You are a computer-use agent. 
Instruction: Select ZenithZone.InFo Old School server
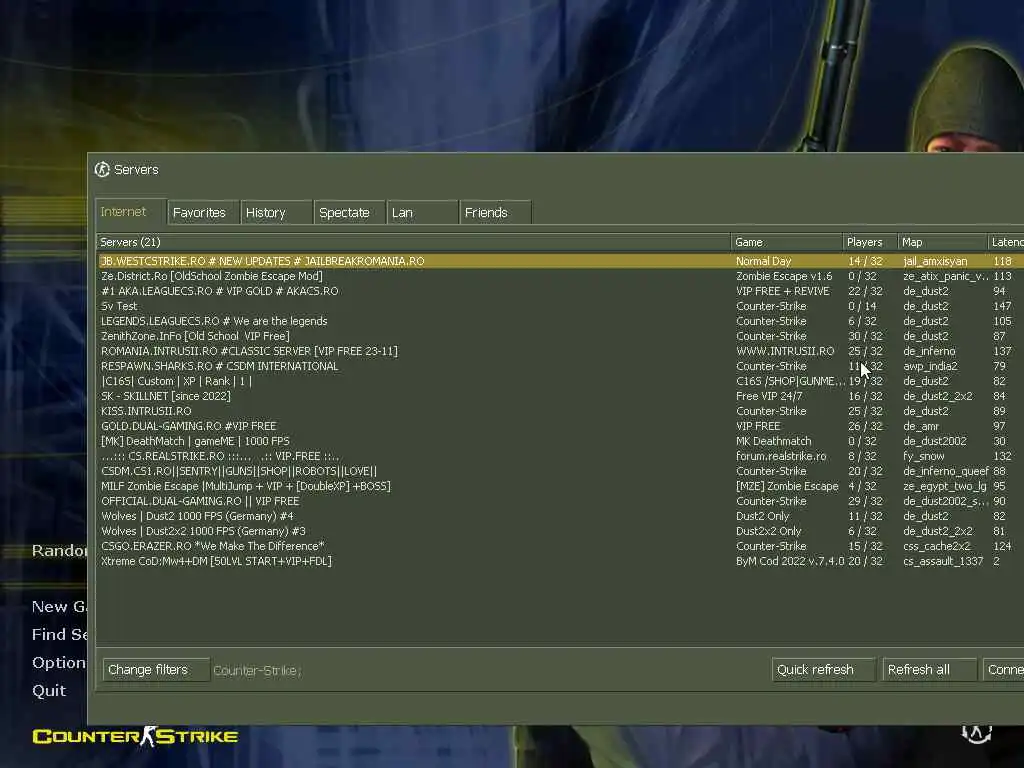pyautogui.click(x=560, y=336)
